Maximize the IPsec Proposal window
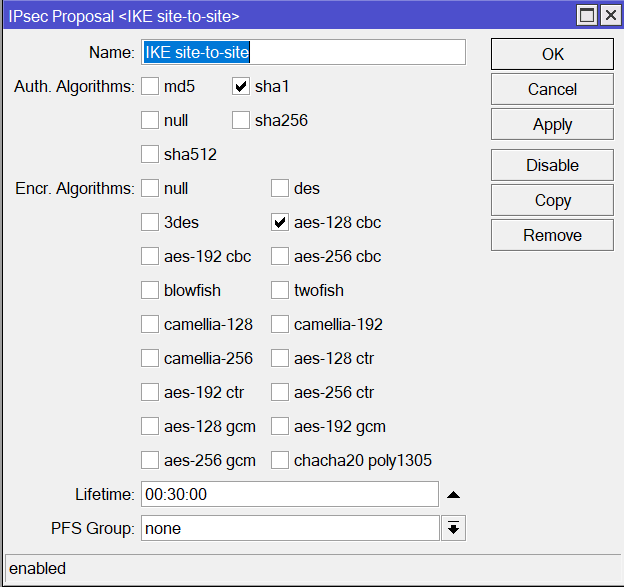 click(587, 16)
